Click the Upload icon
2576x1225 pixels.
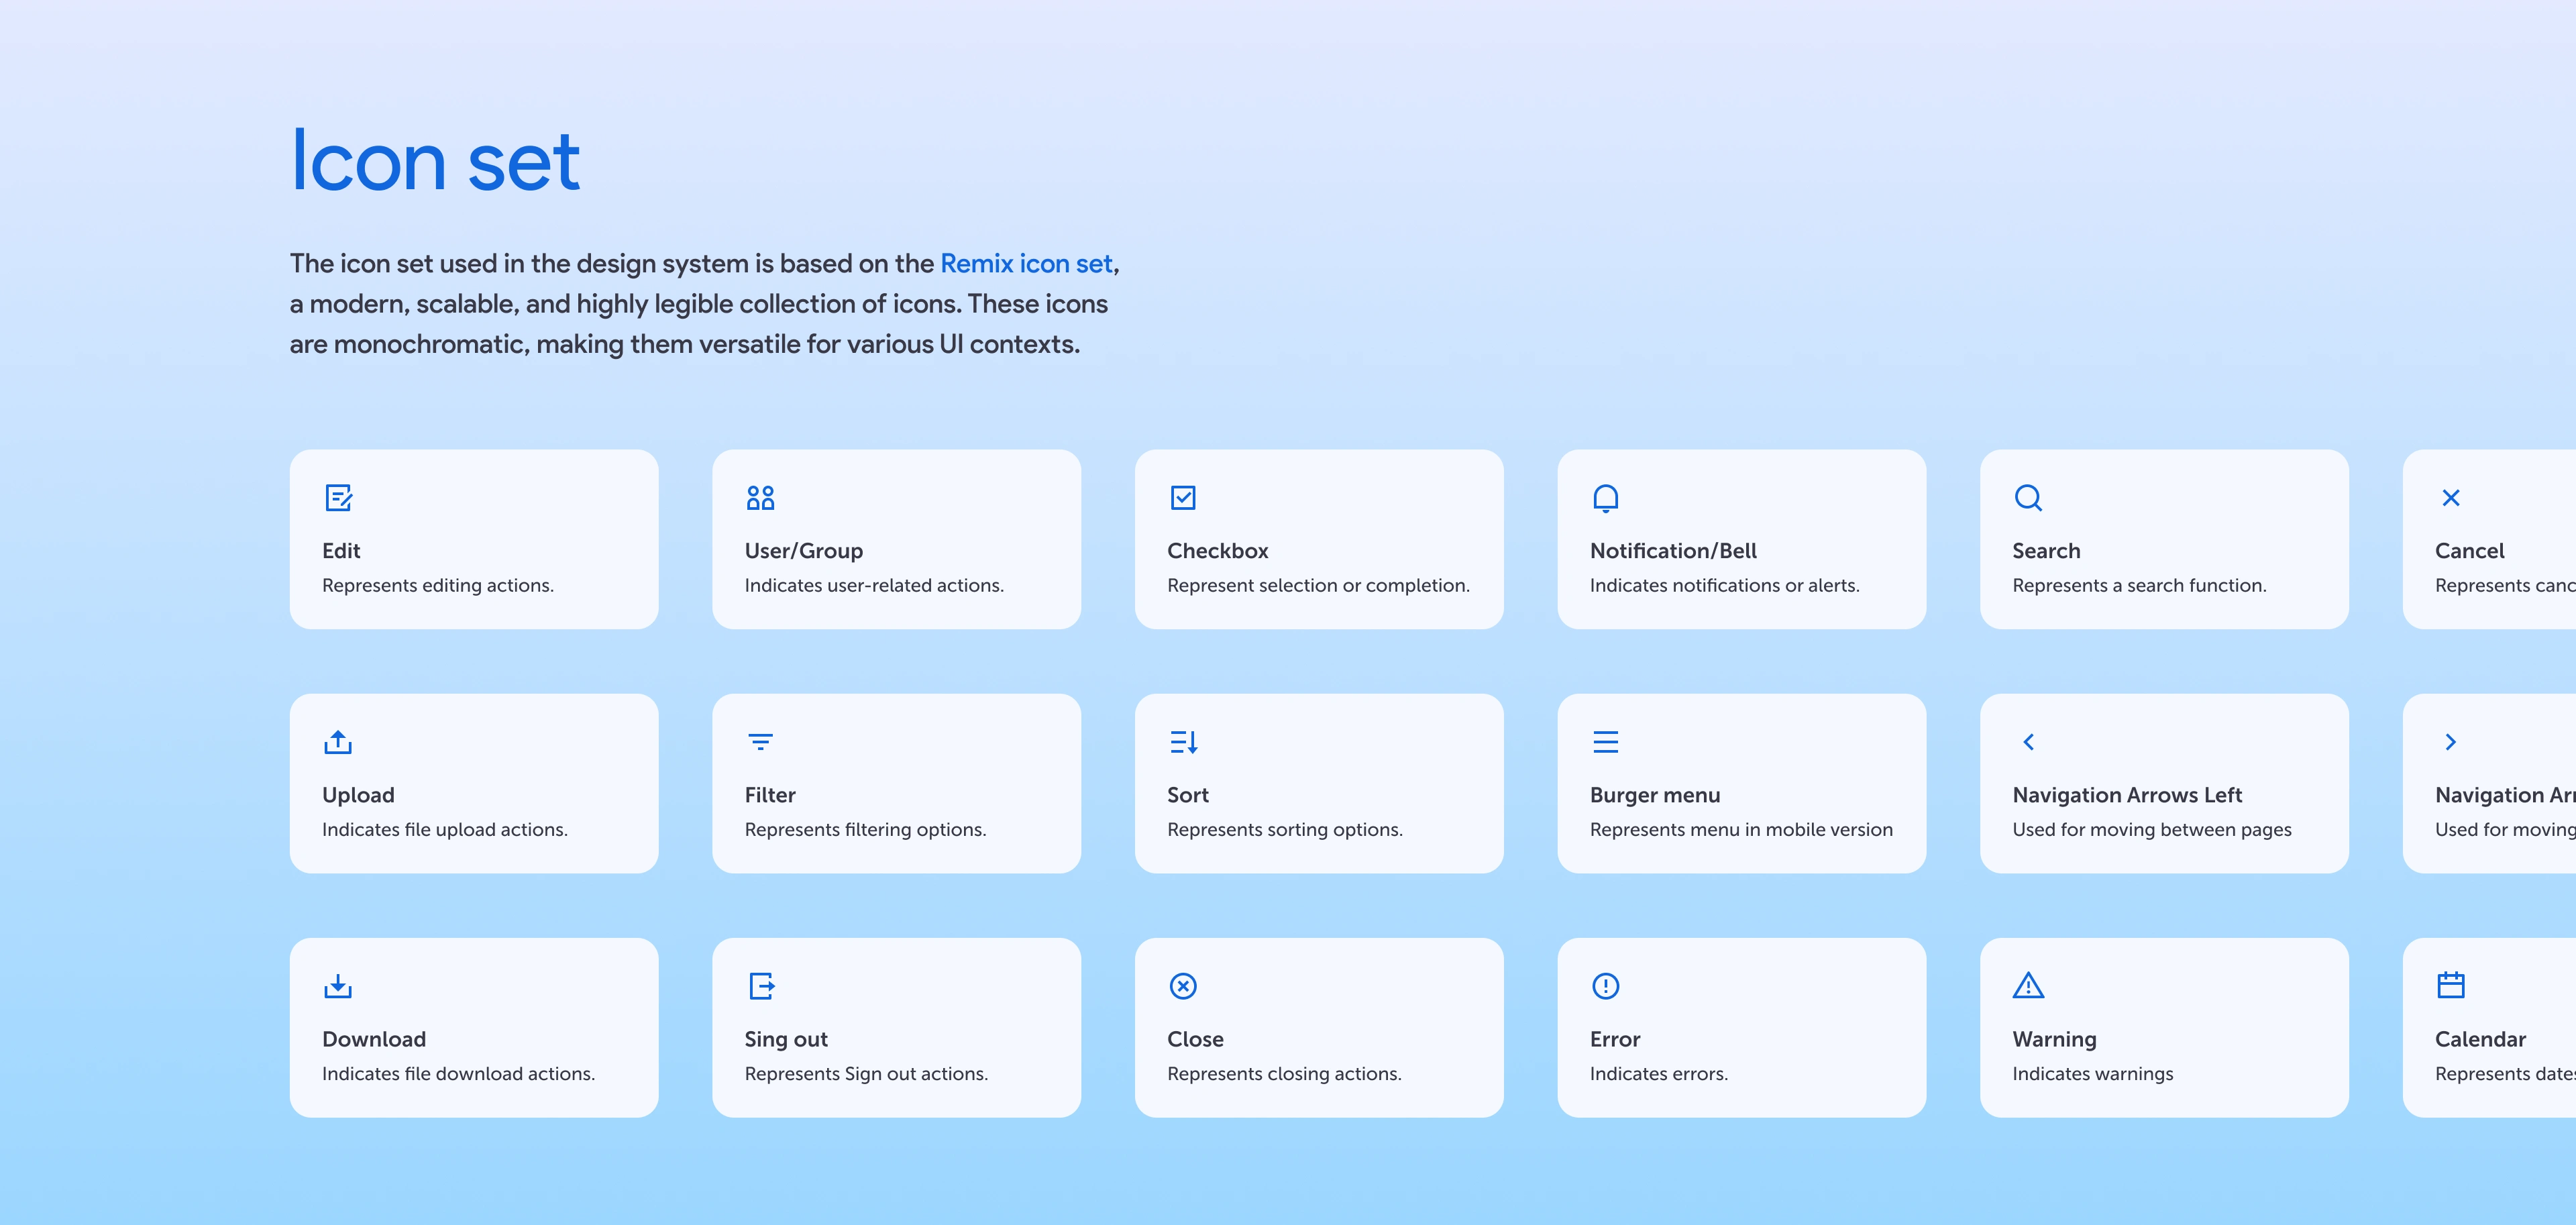click(x=338, y=742)
